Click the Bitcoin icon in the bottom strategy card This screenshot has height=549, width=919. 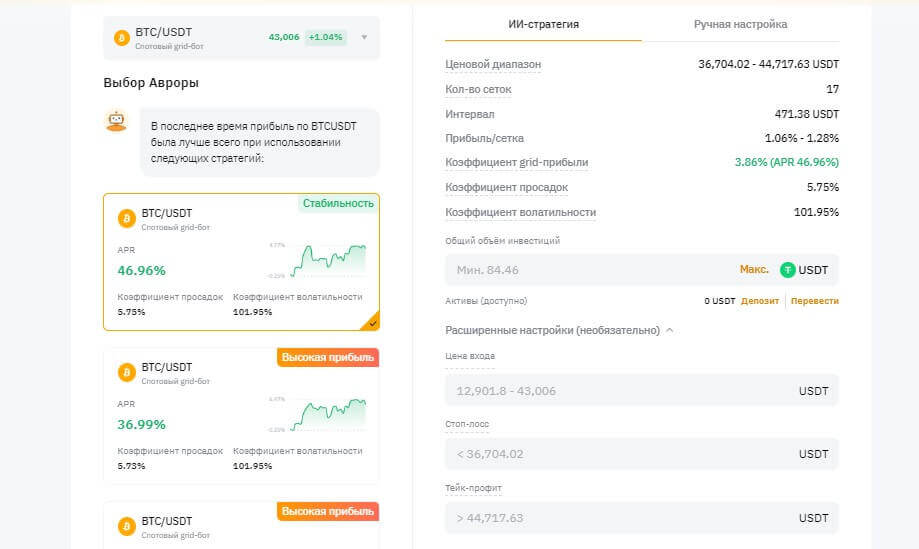tap(127, 526)
